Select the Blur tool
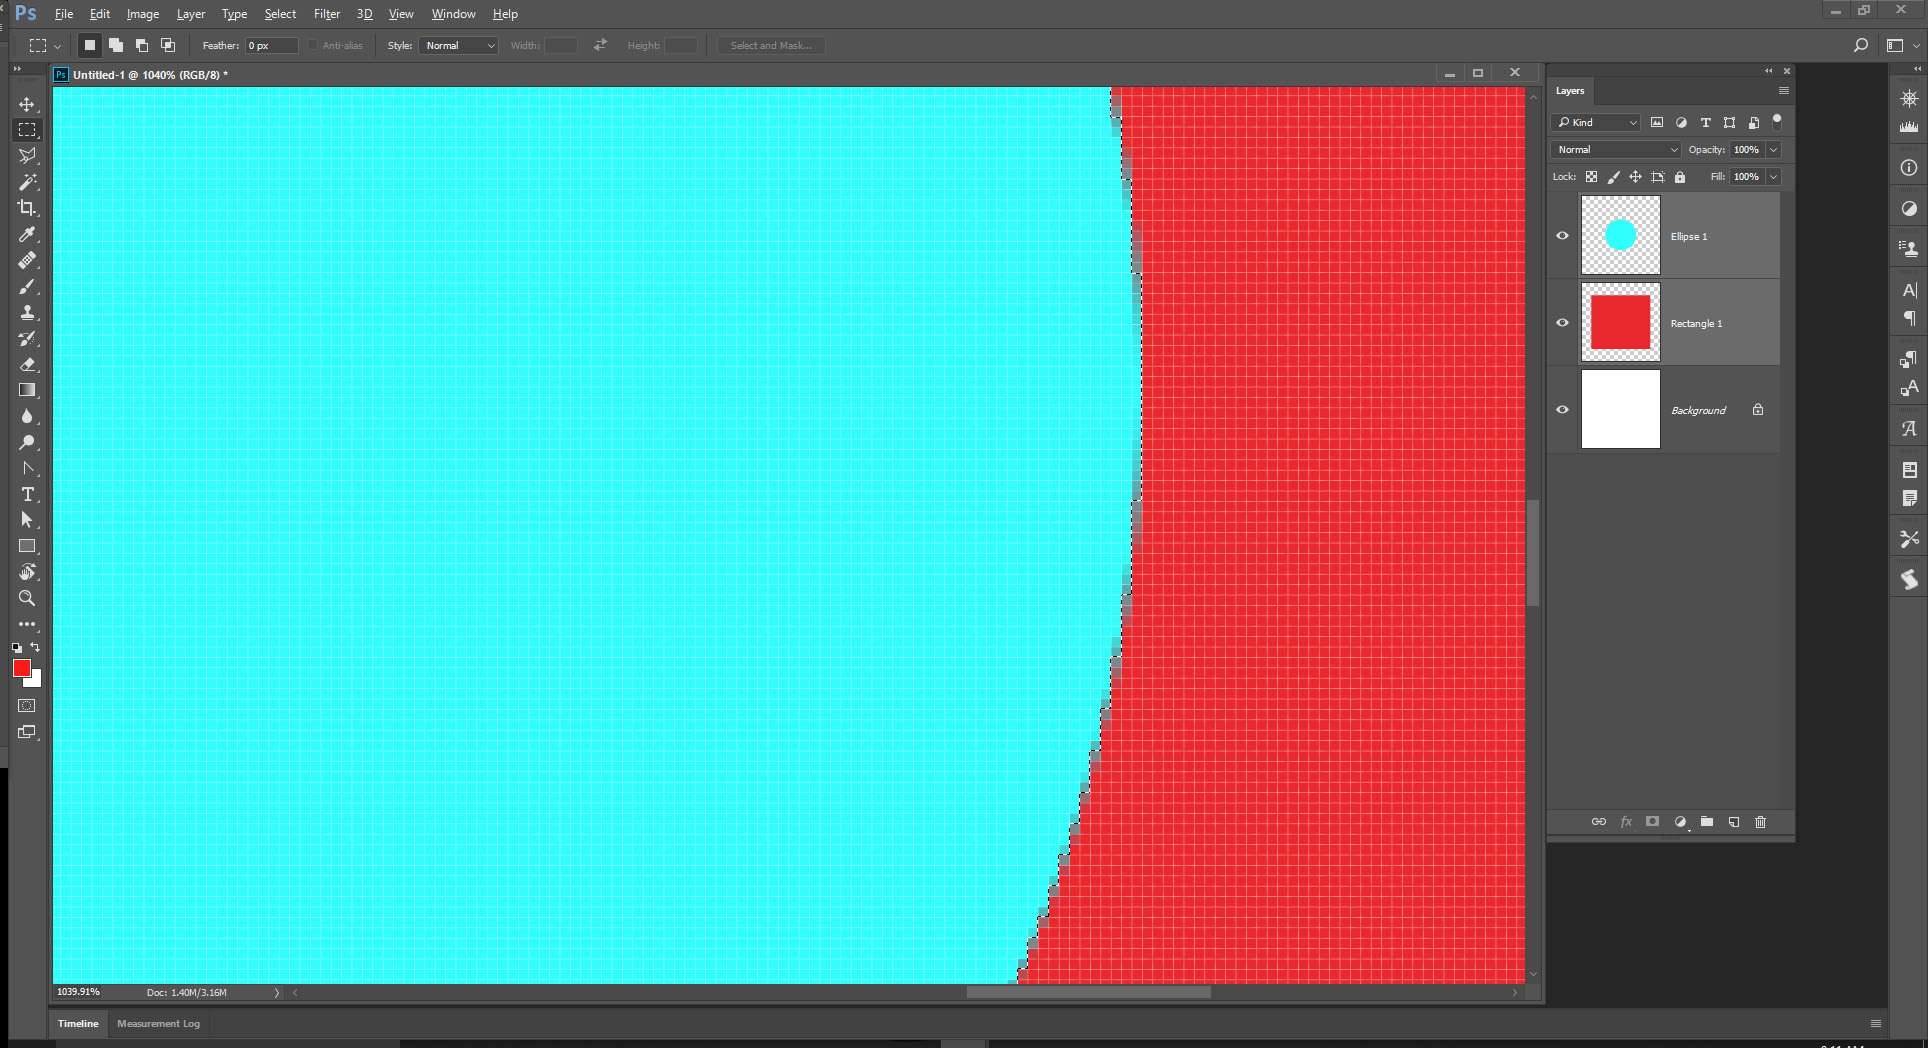The height and width of the screenshot is (1048, 1928). 27,416
